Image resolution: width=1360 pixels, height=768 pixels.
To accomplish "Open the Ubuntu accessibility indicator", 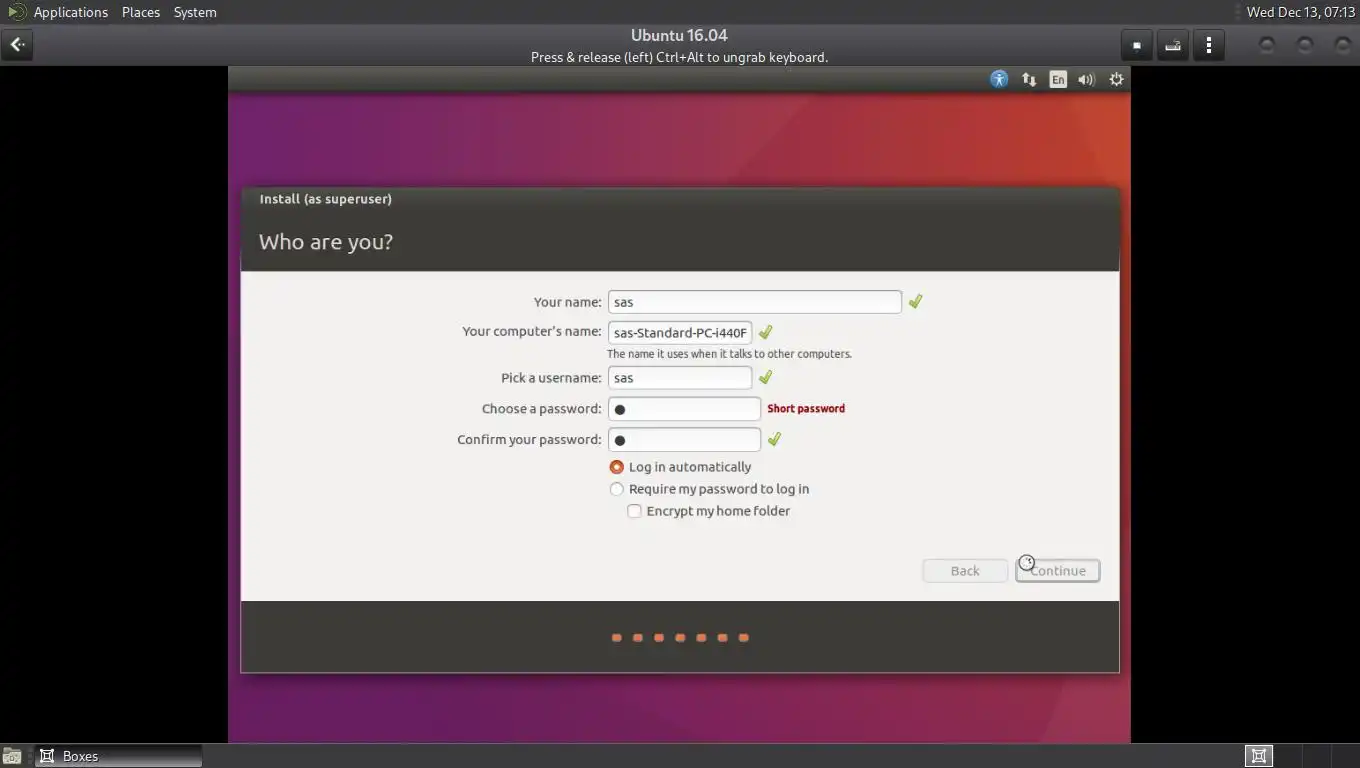I will (x=999, y=79).
